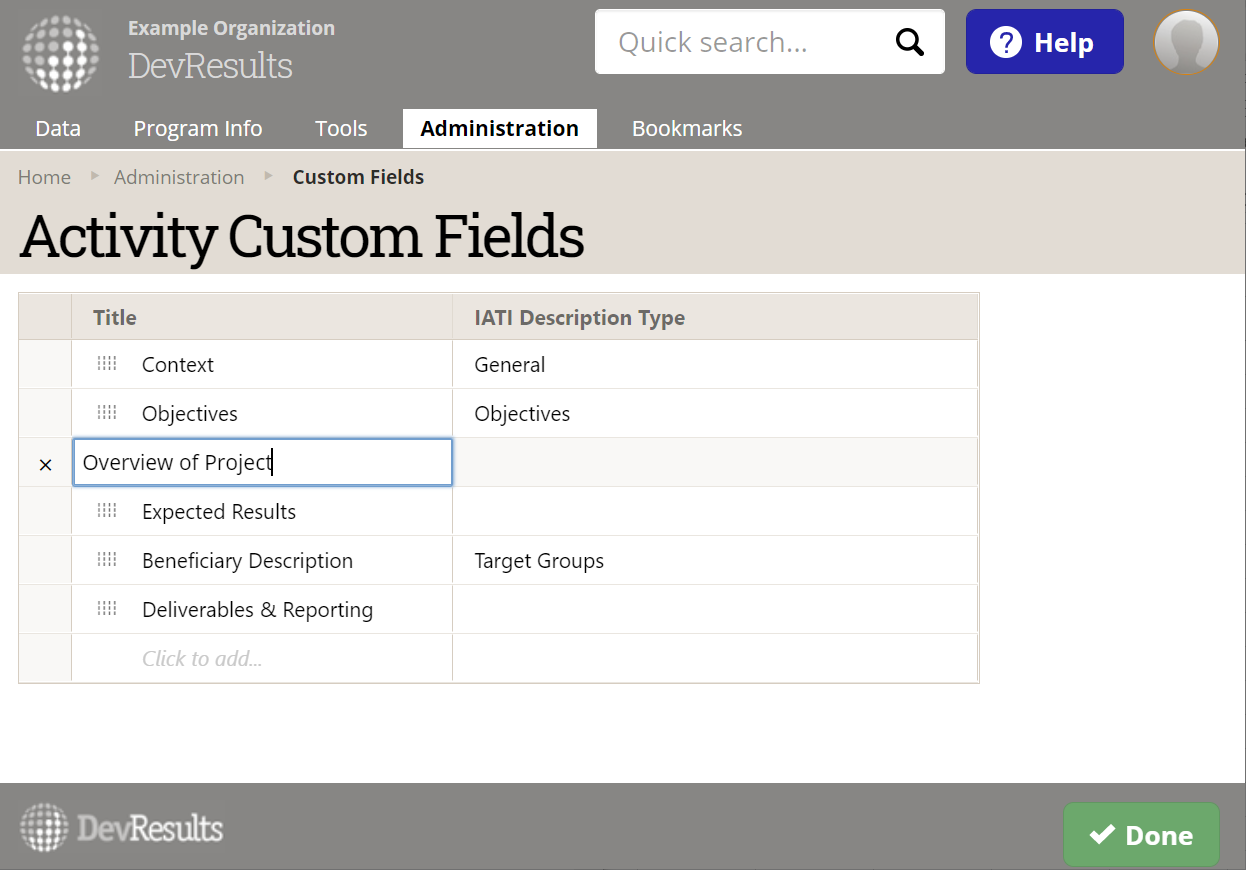Click drag handle beside Beneficiary Description
Screen dimensions: 1246x870
coord(107,560)
